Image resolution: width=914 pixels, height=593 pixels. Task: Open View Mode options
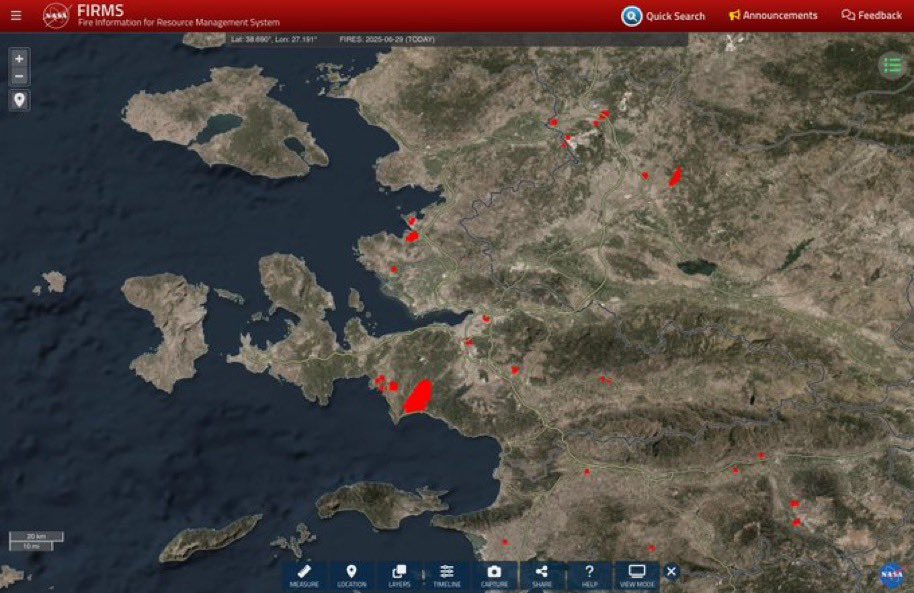637,576
